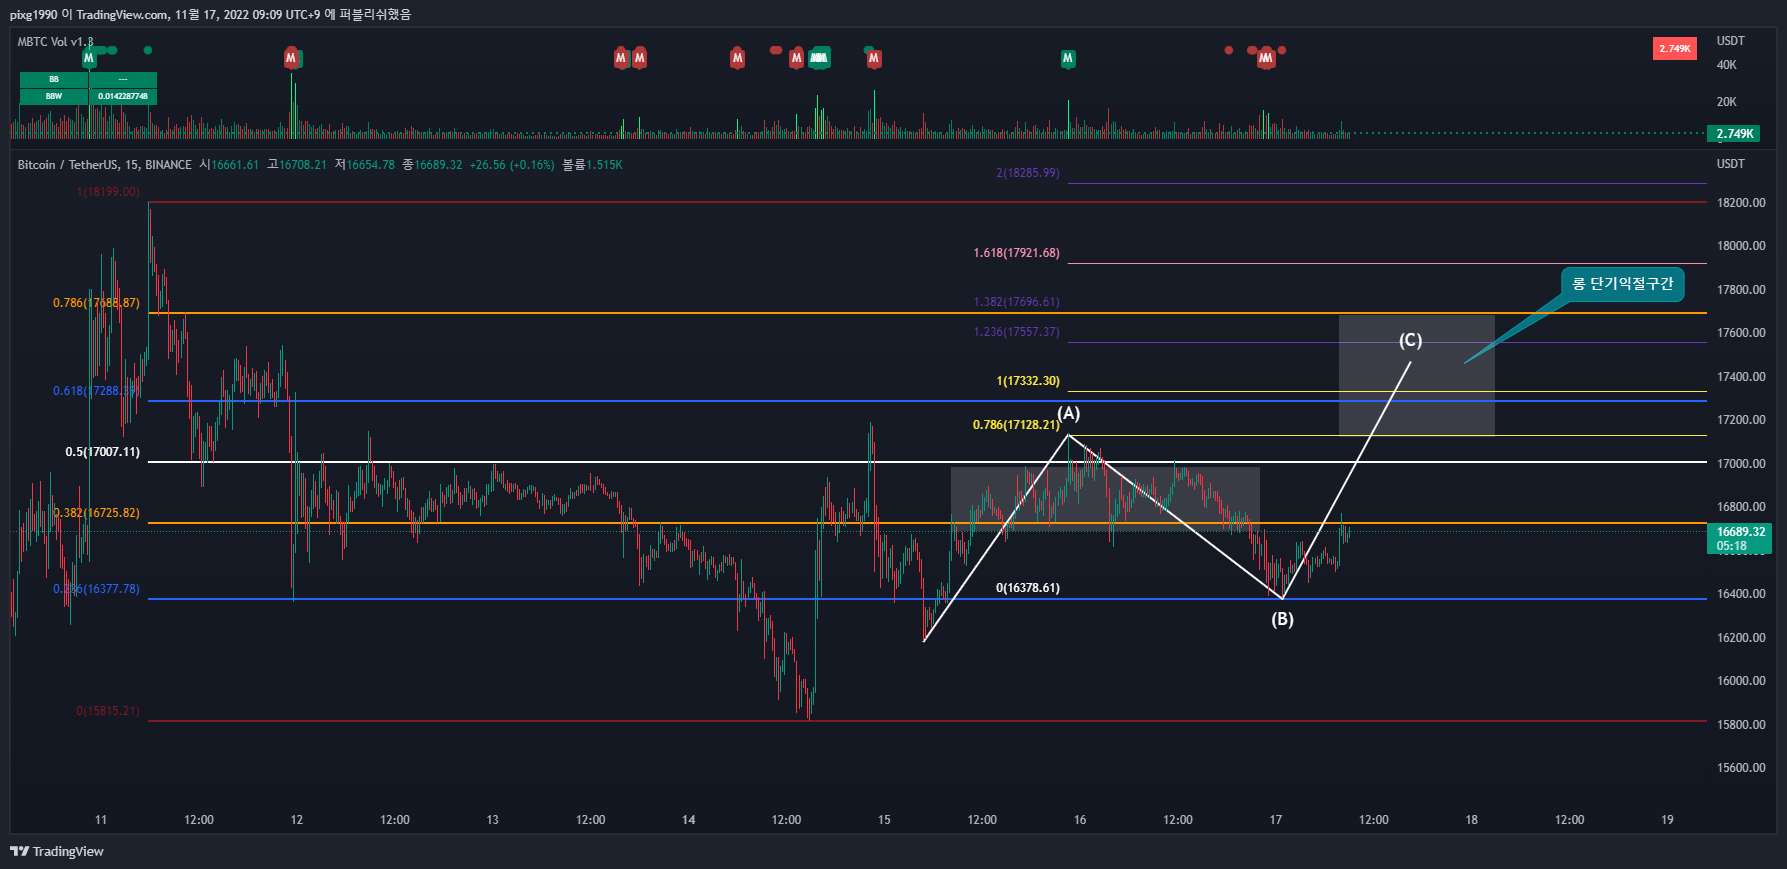Click the red M marker near date 12
This screenshot has width=1787, height=869.
pos(291,58)
